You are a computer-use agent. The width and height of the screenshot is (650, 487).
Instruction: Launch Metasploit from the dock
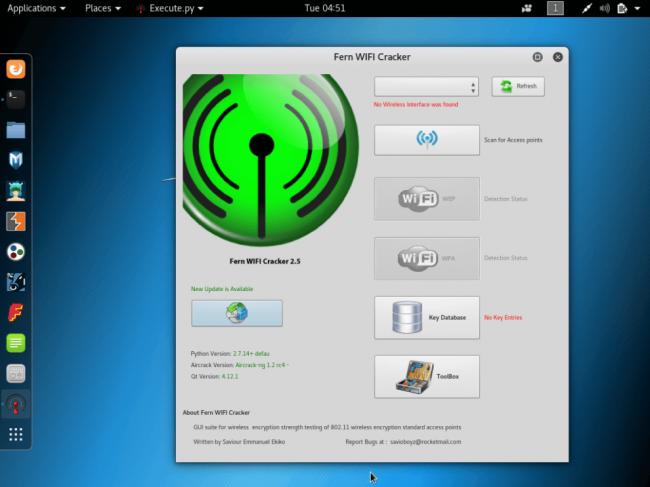click(16, 160)
